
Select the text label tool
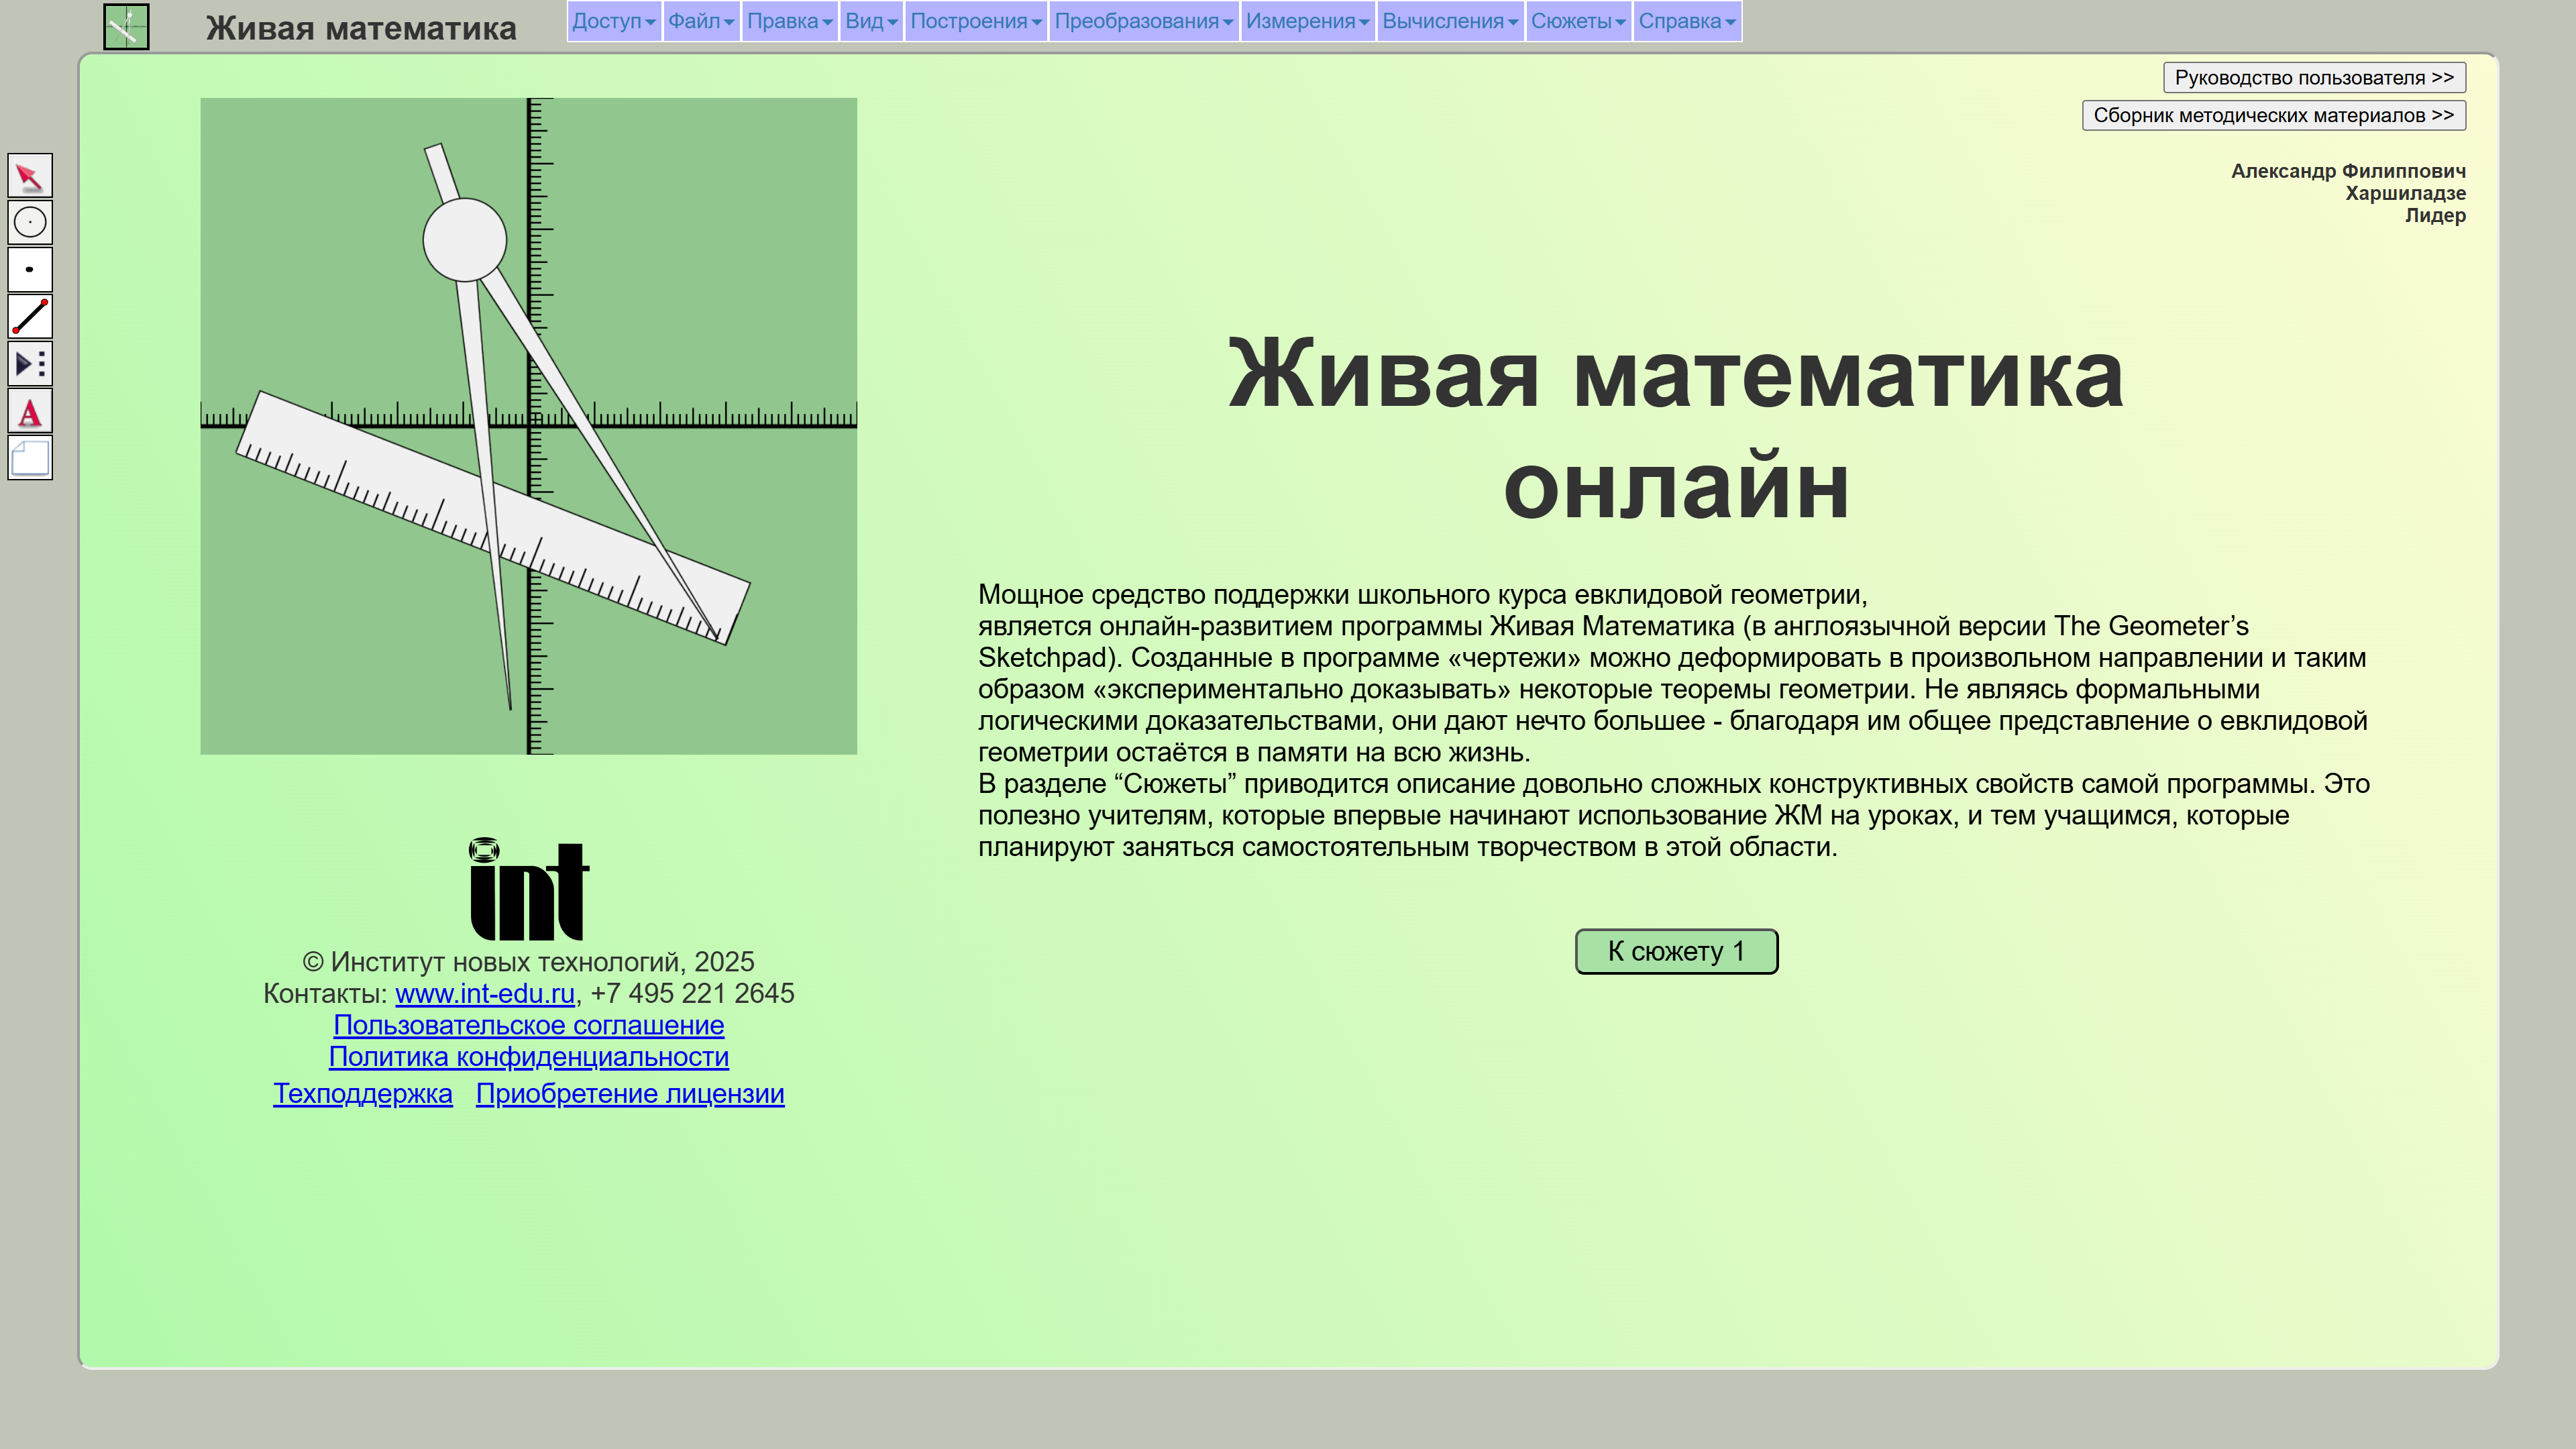click(x=30, y=412)
